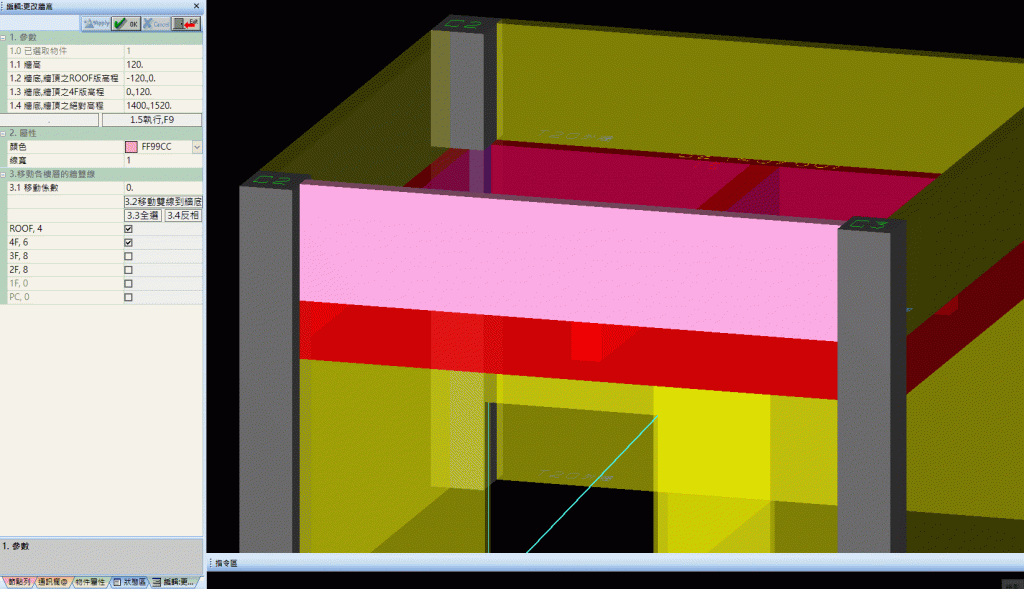Viewport: 1024px width, 589px height.
Task: Collapse the '2. 屬性' section
Action: tap(3, 133)
